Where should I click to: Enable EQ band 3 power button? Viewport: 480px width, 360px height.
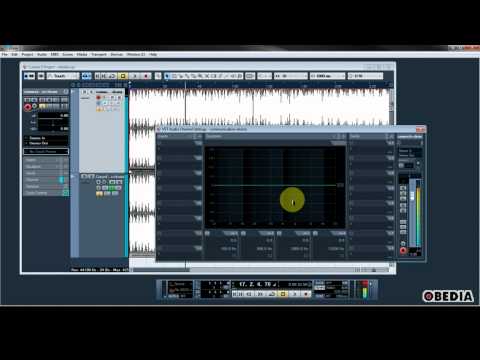279,233
